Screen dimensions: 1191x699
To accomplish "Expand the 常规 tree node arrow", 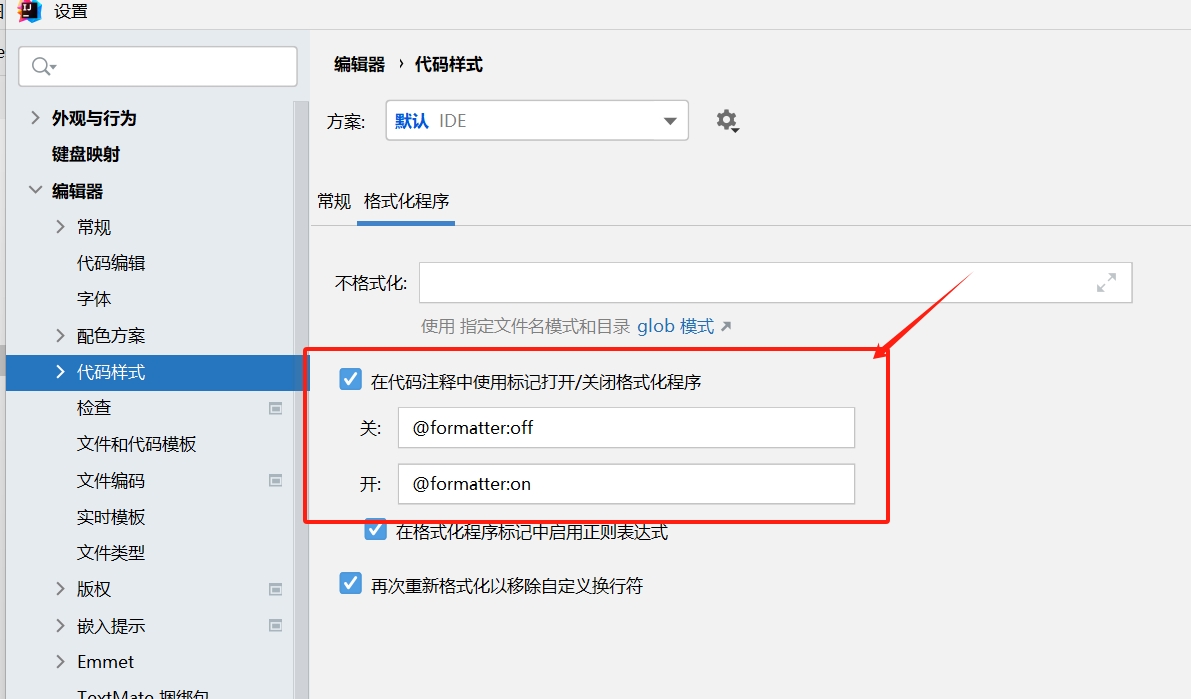I will pyautogui.click(x=60, y=226).
